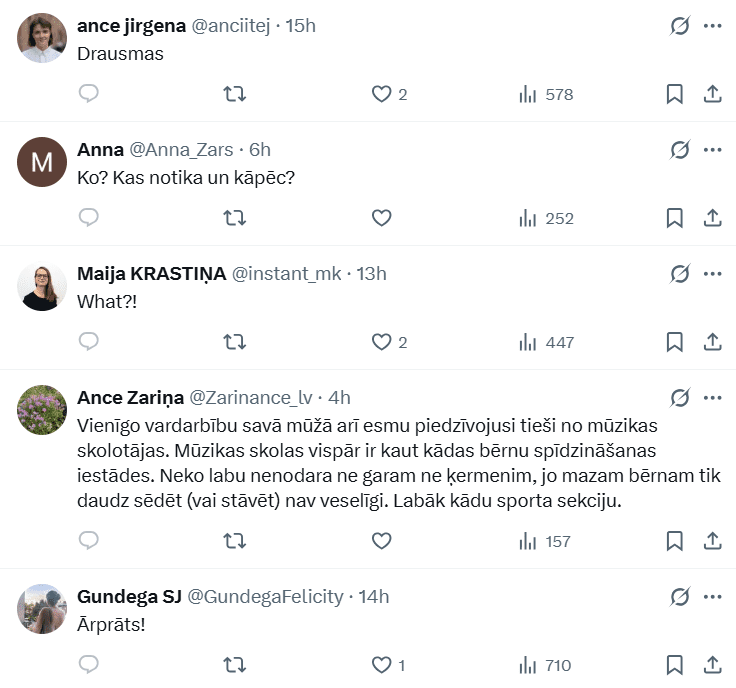Reply to ance jirgena's "Drausmas" tweet
The height and width of the screenshot is (688, 736).
tap(89, 94)
